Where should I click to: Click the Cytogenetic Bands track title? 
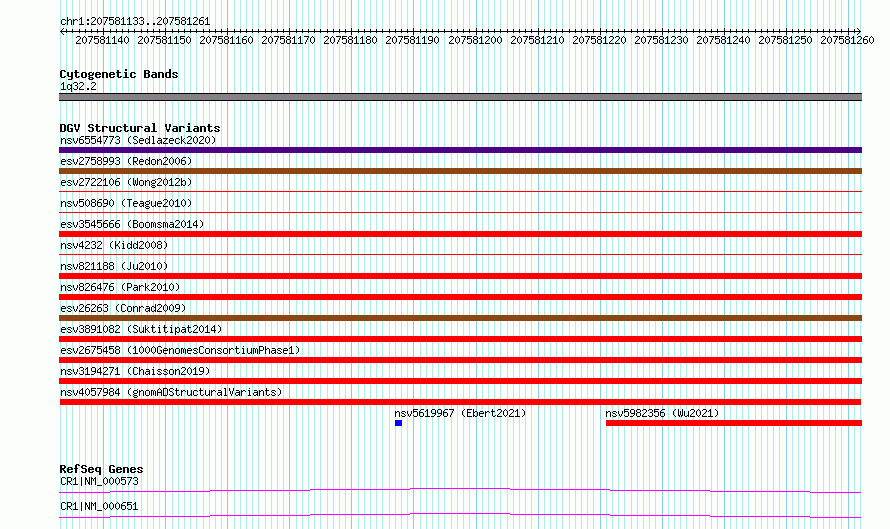tap(119, 74)
